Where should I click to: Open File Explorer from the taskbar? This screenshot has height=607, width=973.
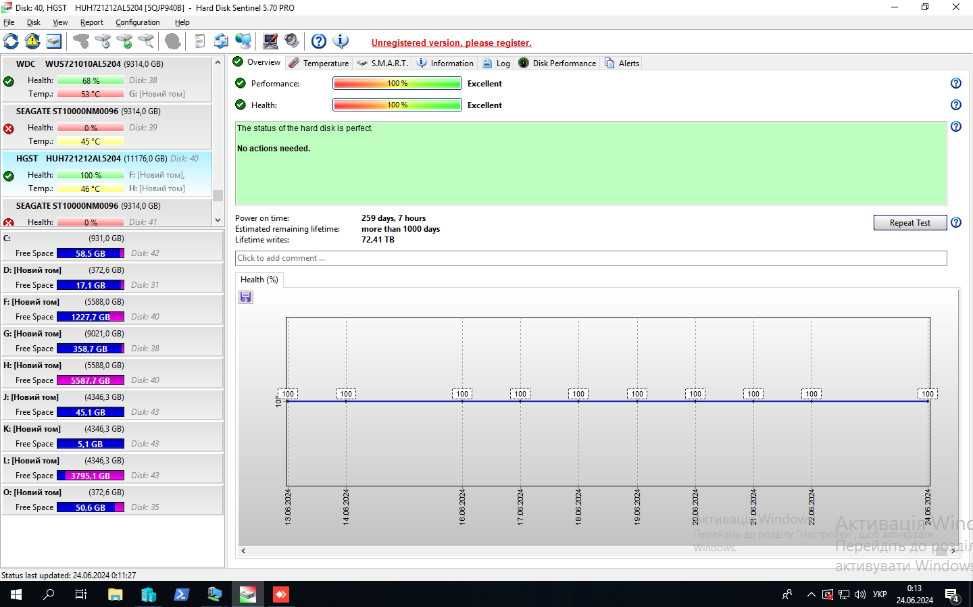(115, 595)
